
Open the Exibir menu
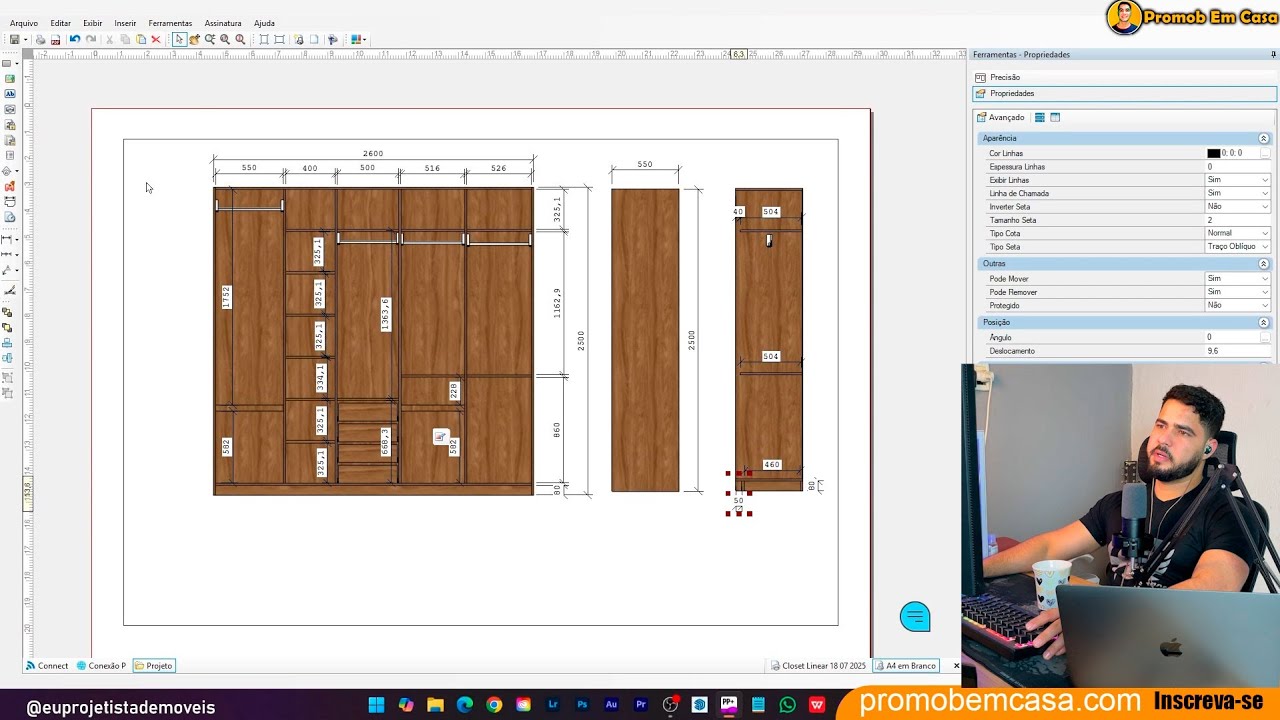[x=93, y=23]
